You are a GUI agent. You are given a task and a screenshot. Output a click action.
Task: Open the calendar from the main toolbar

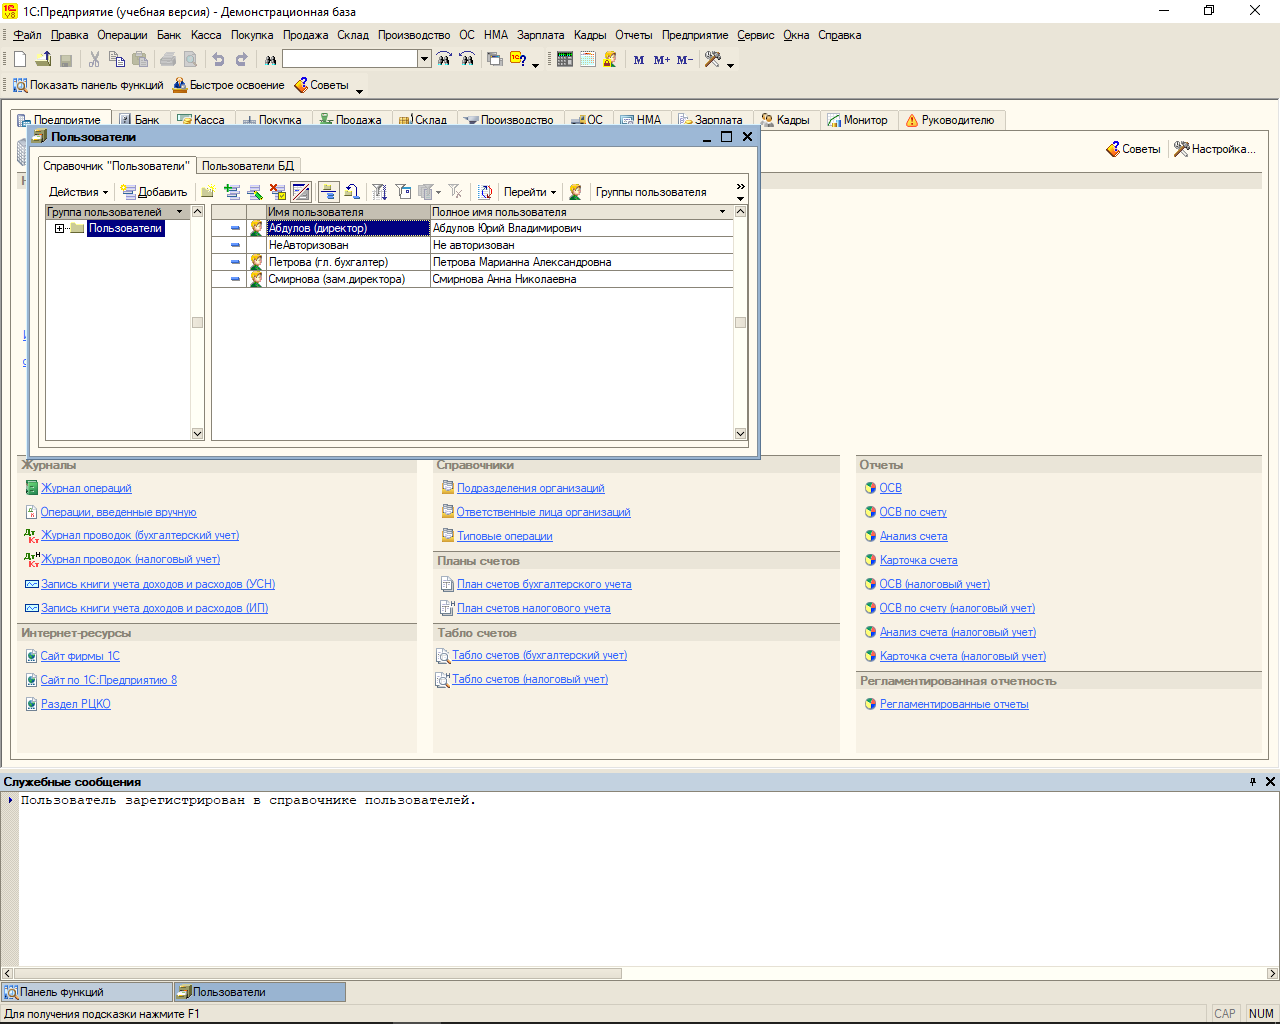[x=588, y=60]
